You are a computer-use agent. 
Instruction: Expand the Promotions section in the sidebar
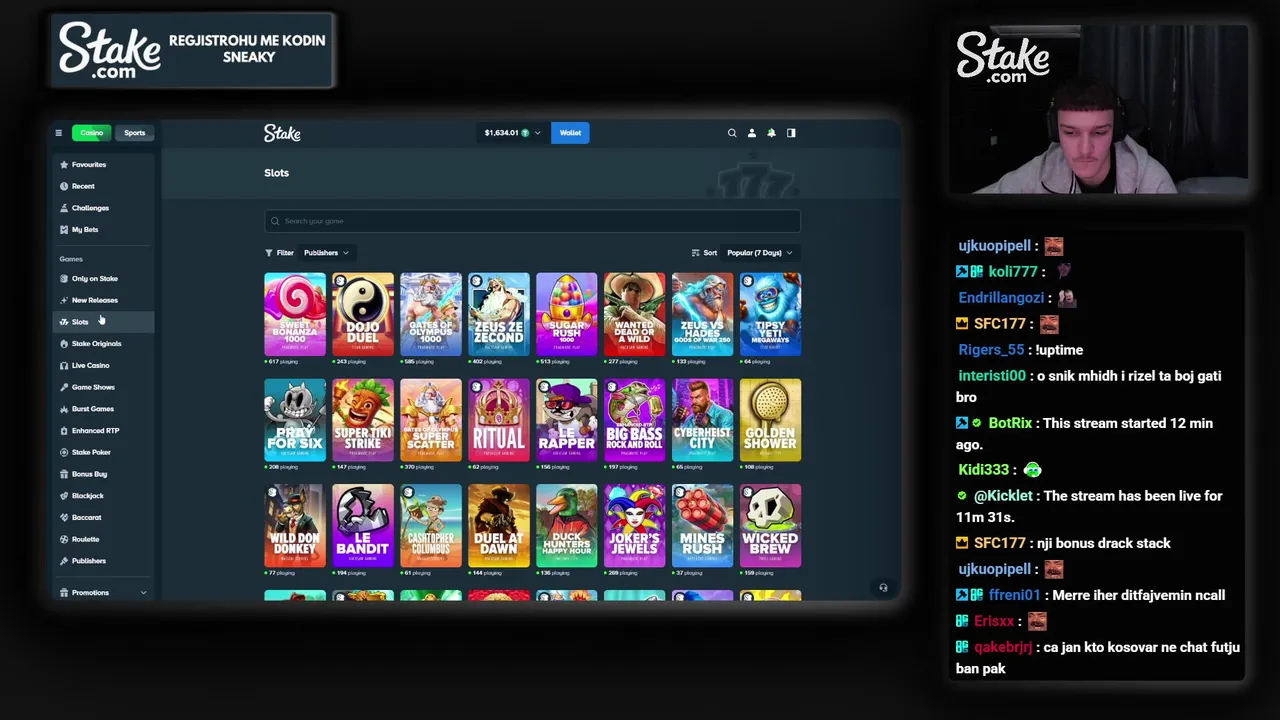pos(103,593)
